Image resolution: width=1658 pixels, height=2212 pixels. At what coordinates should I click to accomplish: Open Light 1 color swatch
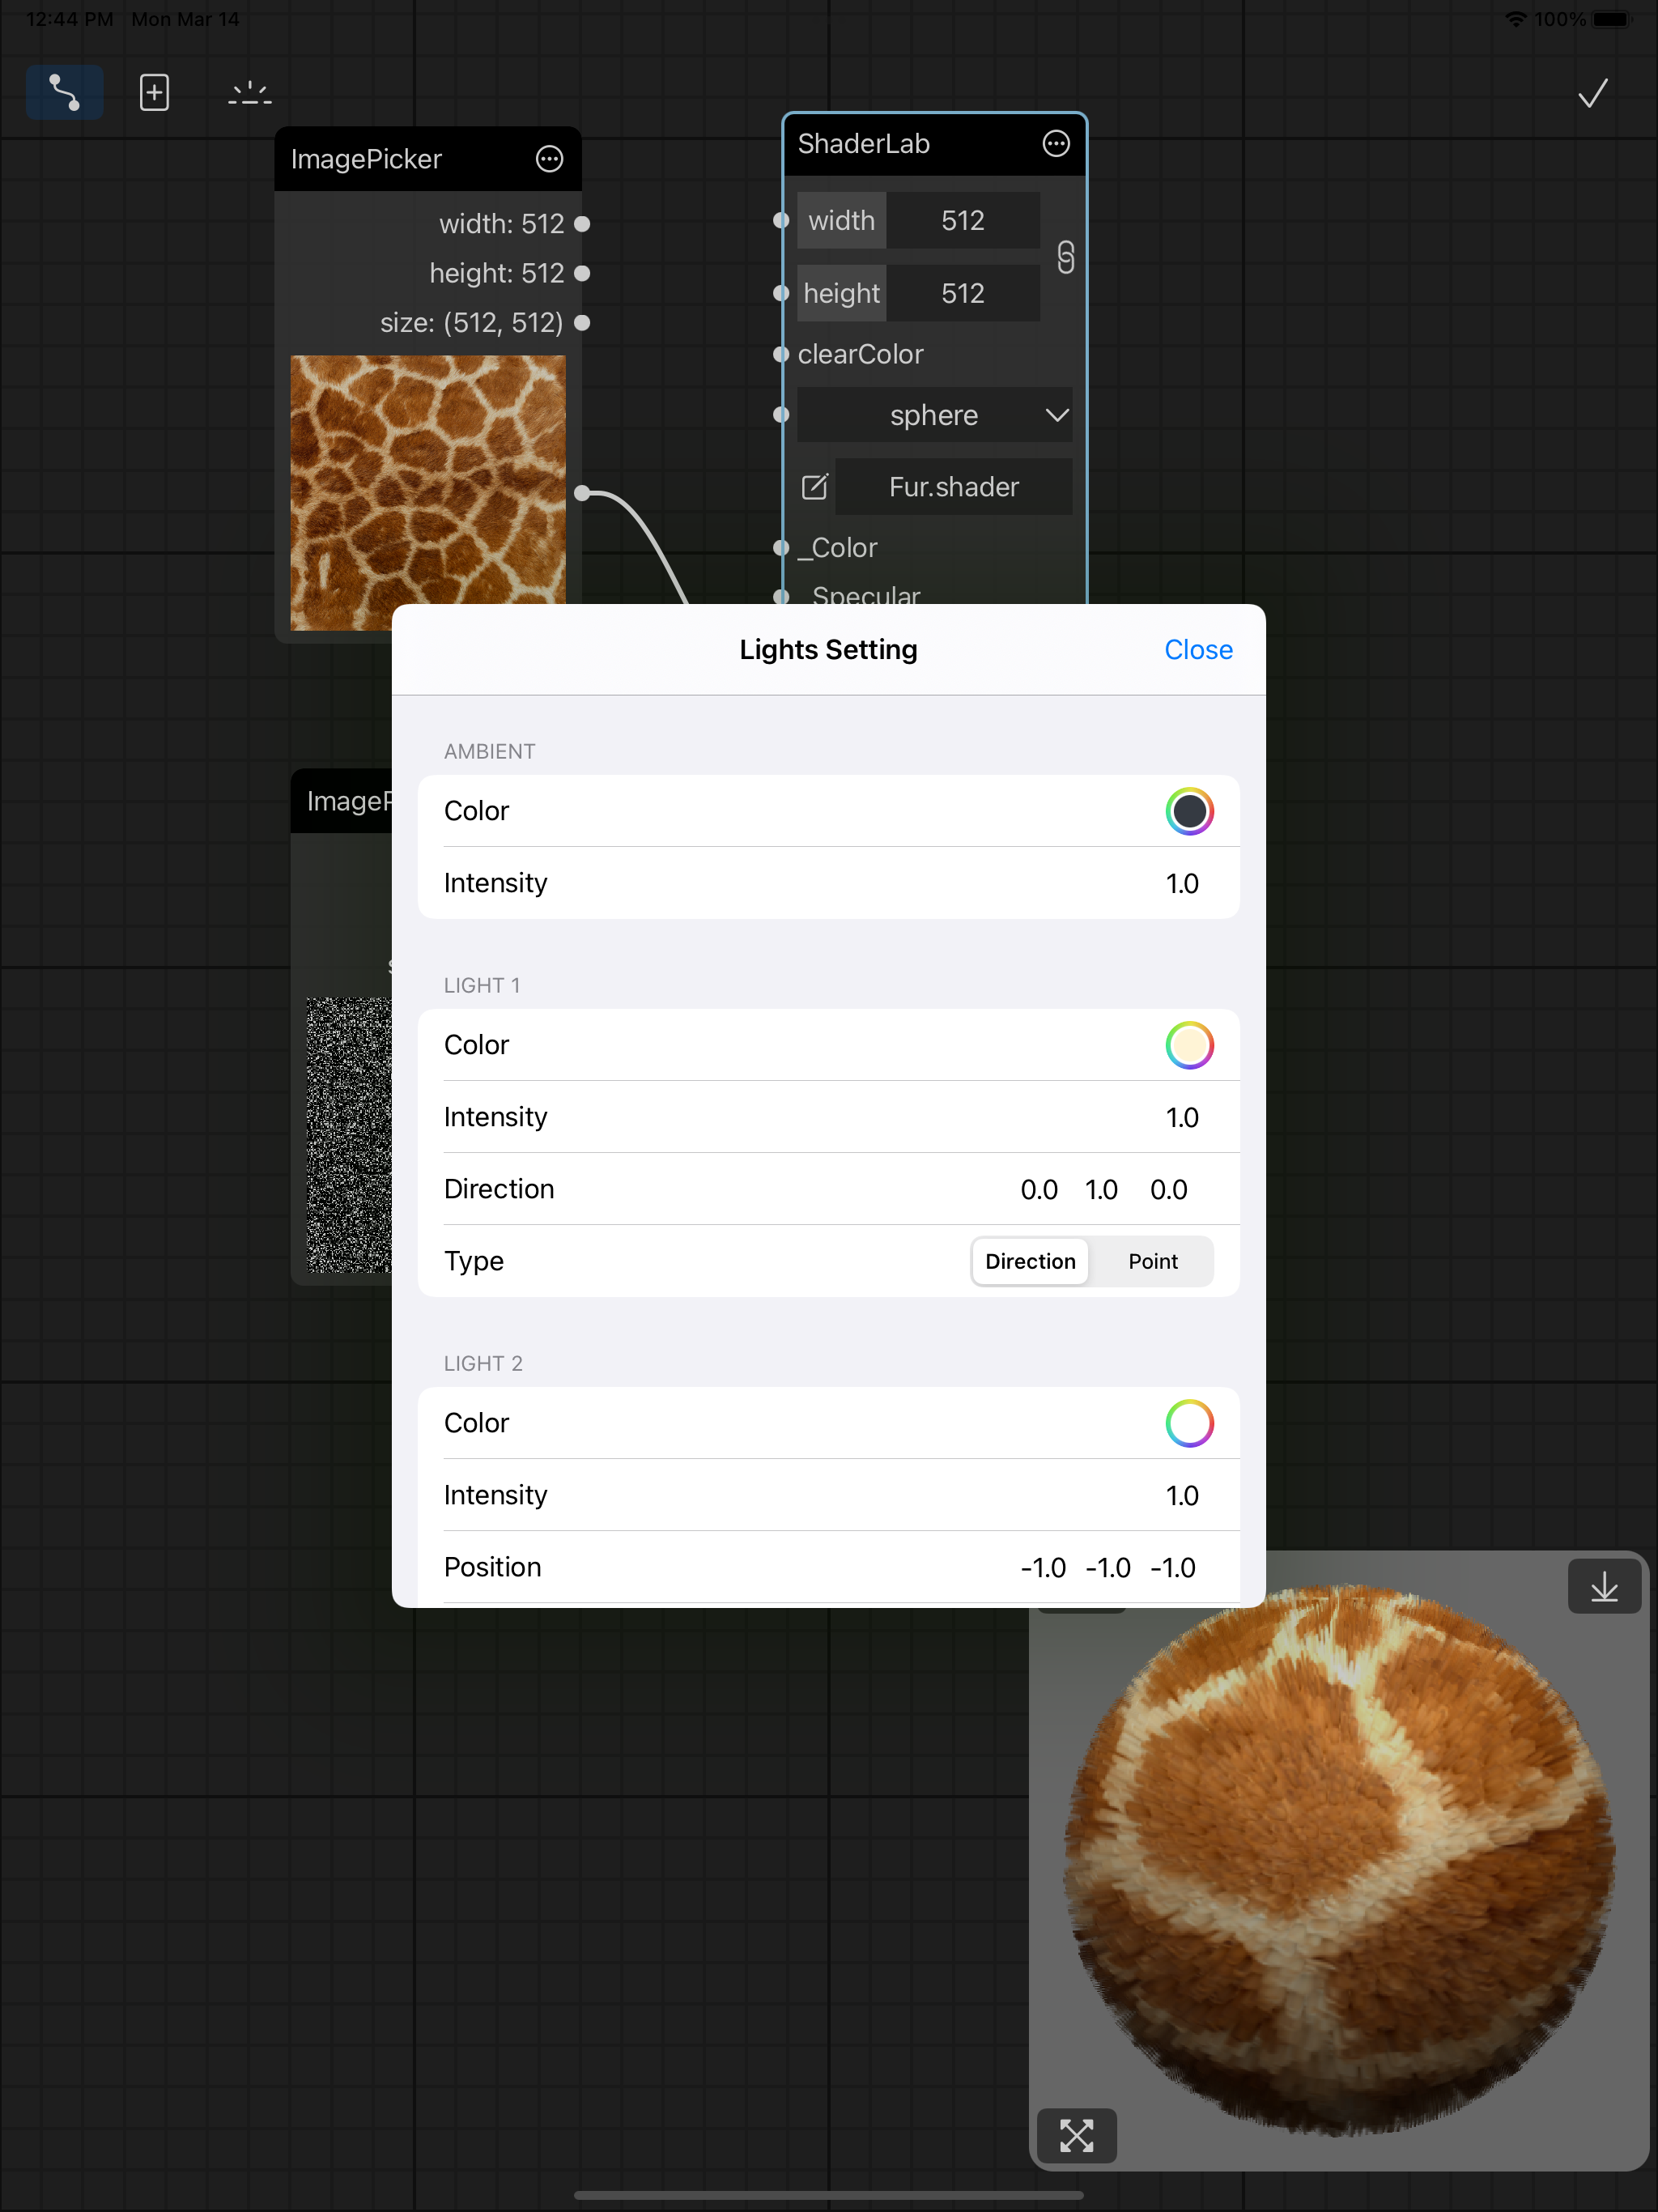coord(1188,1045)
